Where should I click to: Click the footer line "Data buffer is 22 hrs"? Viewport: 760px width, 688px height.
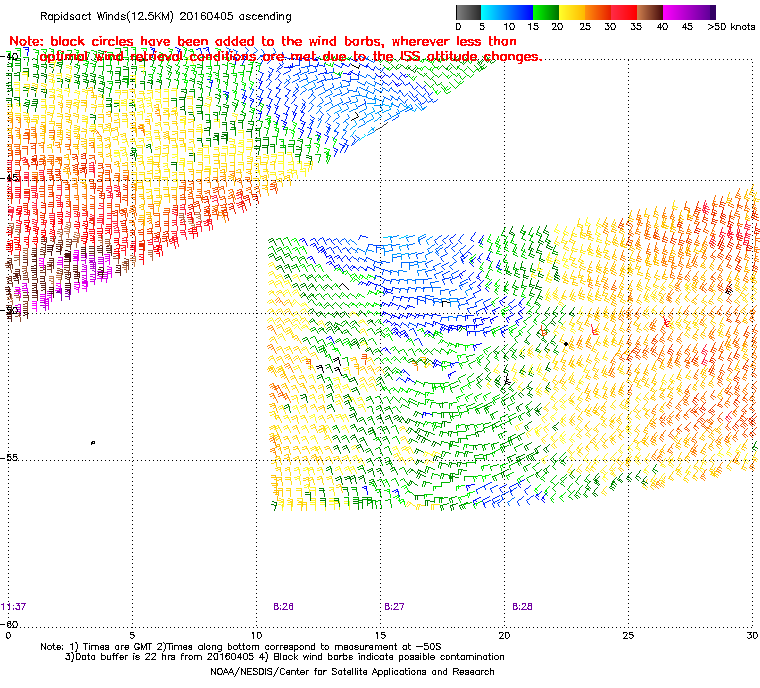tap(285, 657)
